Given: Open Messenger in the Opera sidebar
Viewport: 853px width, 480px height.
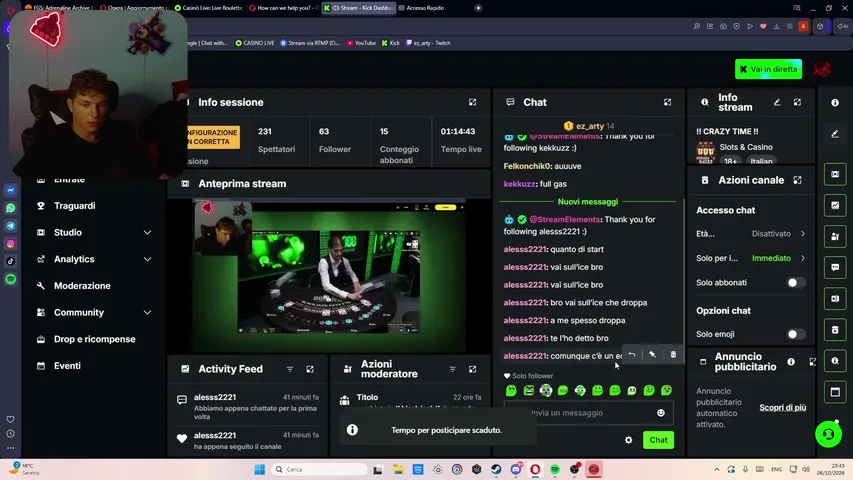Looking at the screenshot, I should tap(10, 190).
